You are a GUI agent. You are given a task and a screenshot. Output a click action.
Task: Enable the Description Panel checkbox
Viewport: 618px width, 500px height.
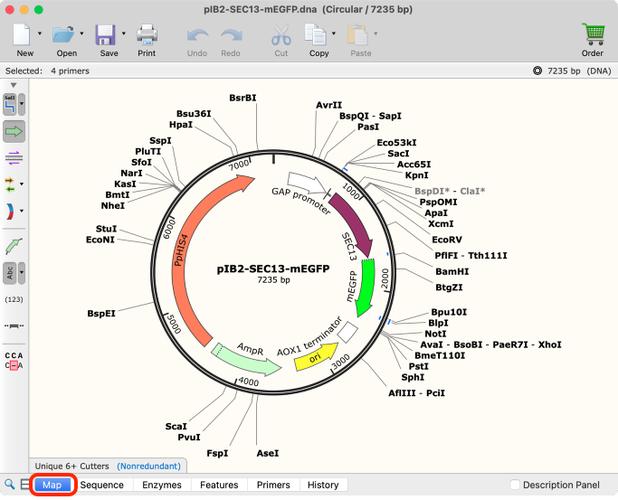(515, 484)
